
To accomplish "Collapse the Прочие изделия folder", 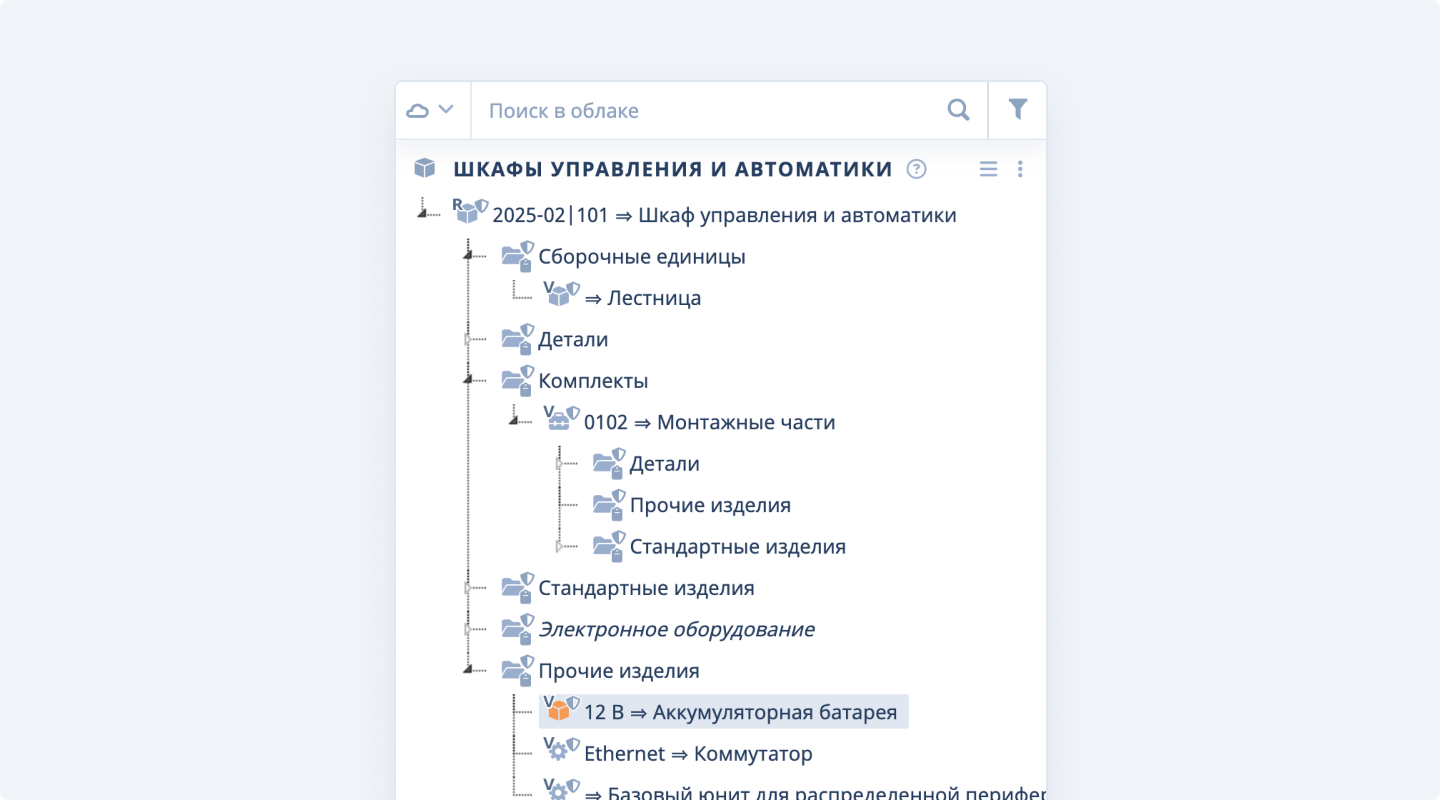I will click(466, 671).
